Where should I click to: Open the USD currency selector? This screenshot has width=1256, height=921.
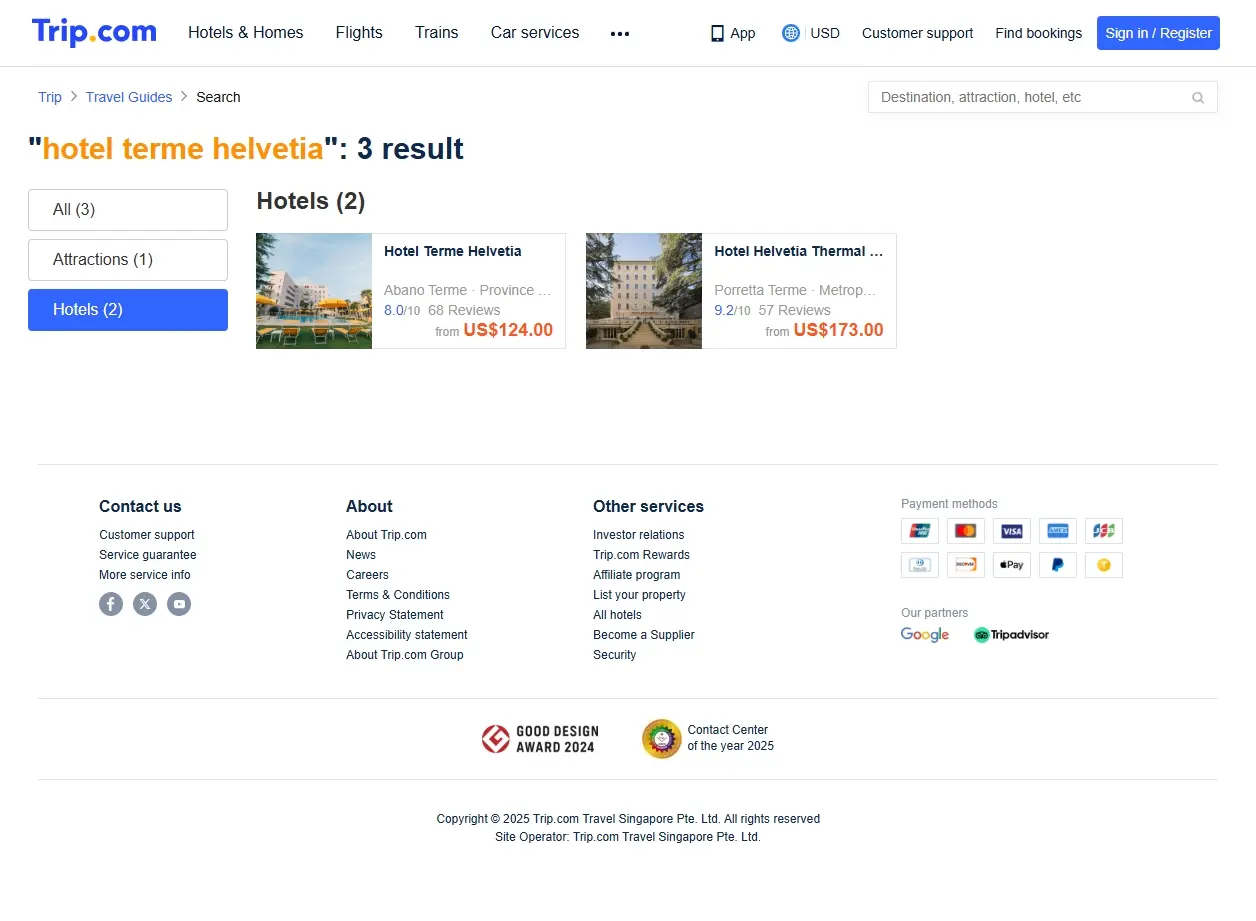(x=825, y=33)
